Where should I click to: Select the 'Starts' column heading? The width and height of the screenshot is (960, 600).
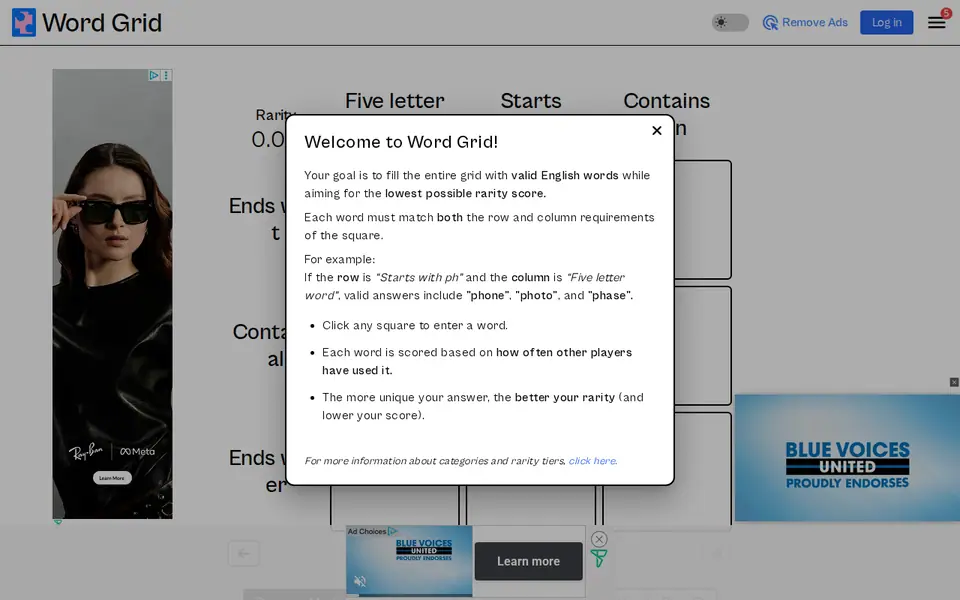[x=531, y=100]
